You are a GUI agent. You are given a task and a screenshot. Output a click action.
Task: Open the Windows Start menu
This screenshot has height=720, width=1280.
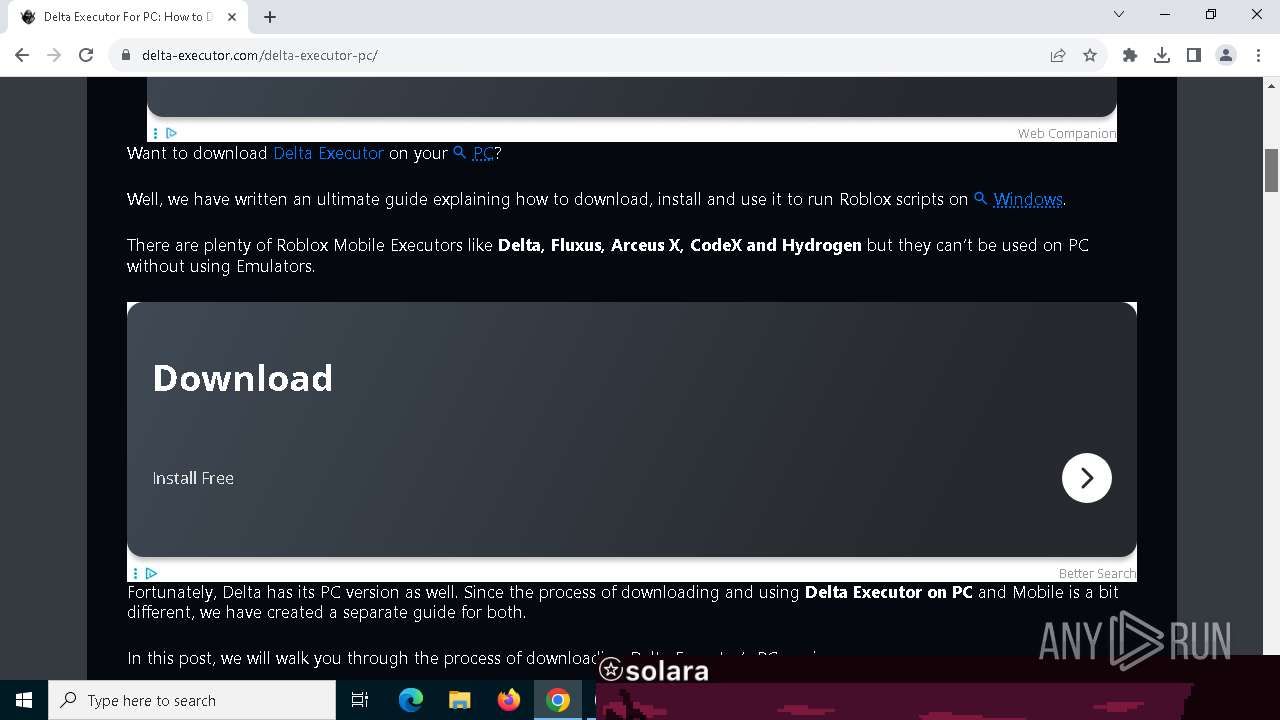24,700
